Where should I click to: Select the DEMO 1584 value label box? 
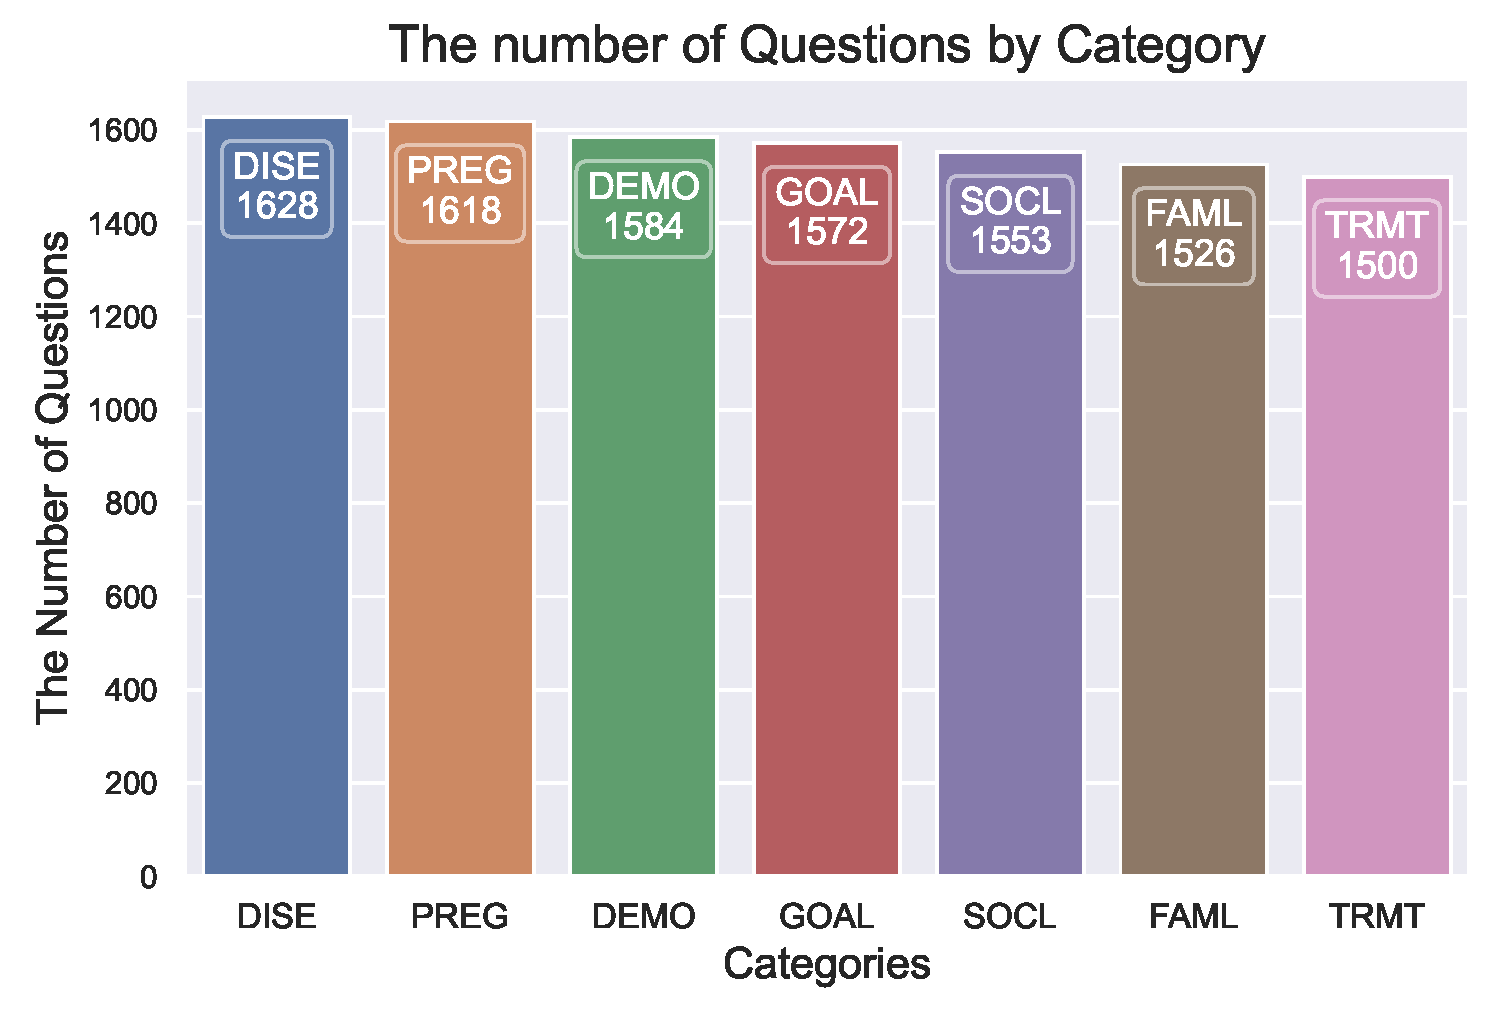click(x=643, y=208)
